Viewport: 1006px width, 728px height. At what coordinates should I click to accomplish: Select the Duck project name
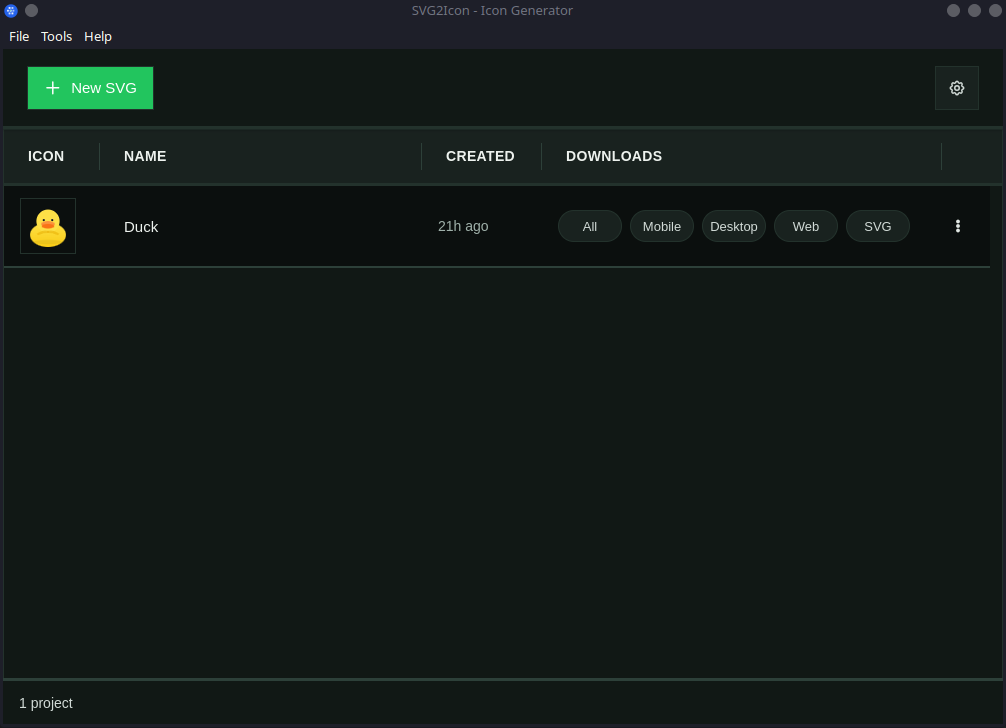click(x=141, y=226)
